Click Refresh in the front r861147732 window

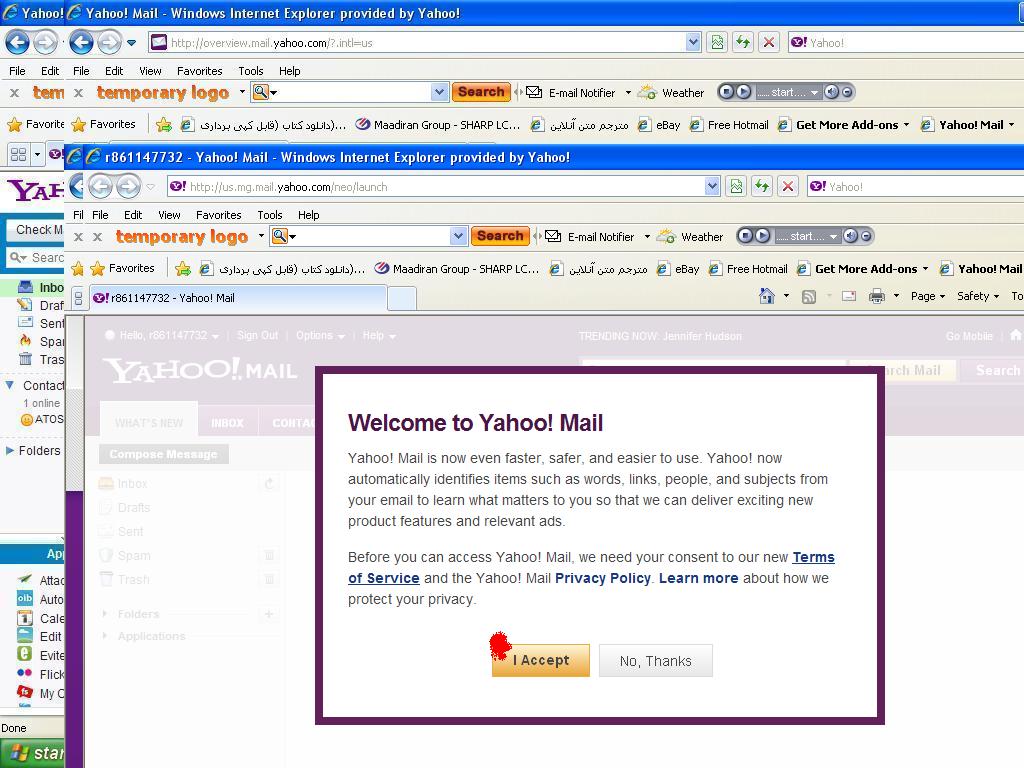(762, 187)
